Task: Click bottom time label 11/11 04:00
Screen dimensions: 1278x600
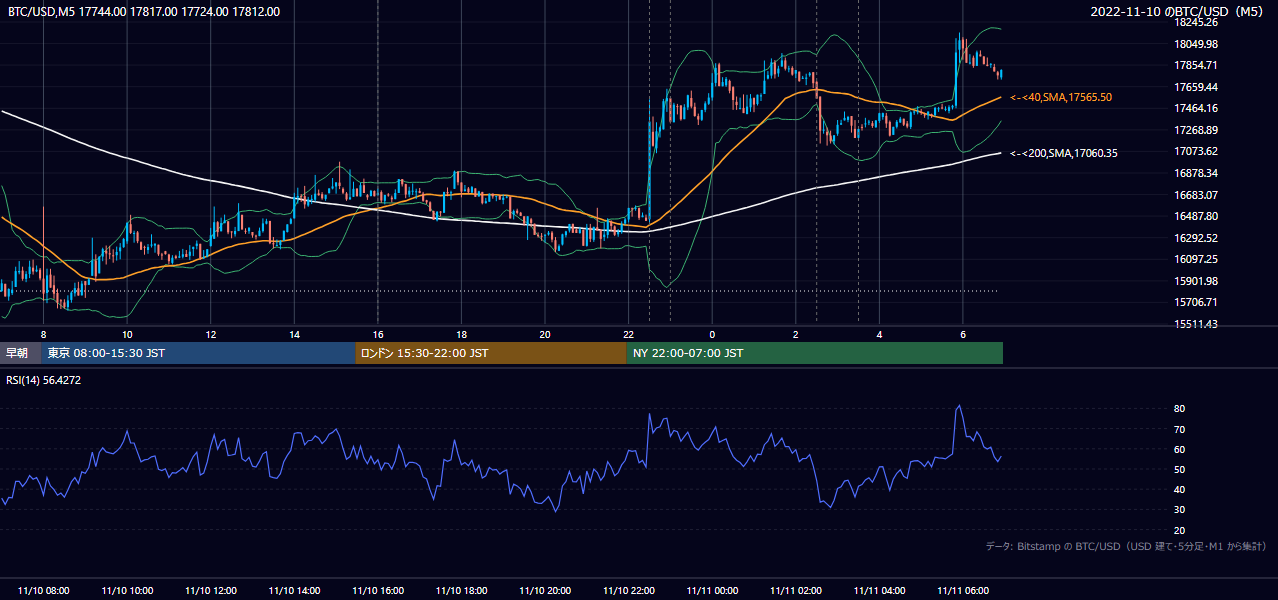Action: tap(879, 591)
